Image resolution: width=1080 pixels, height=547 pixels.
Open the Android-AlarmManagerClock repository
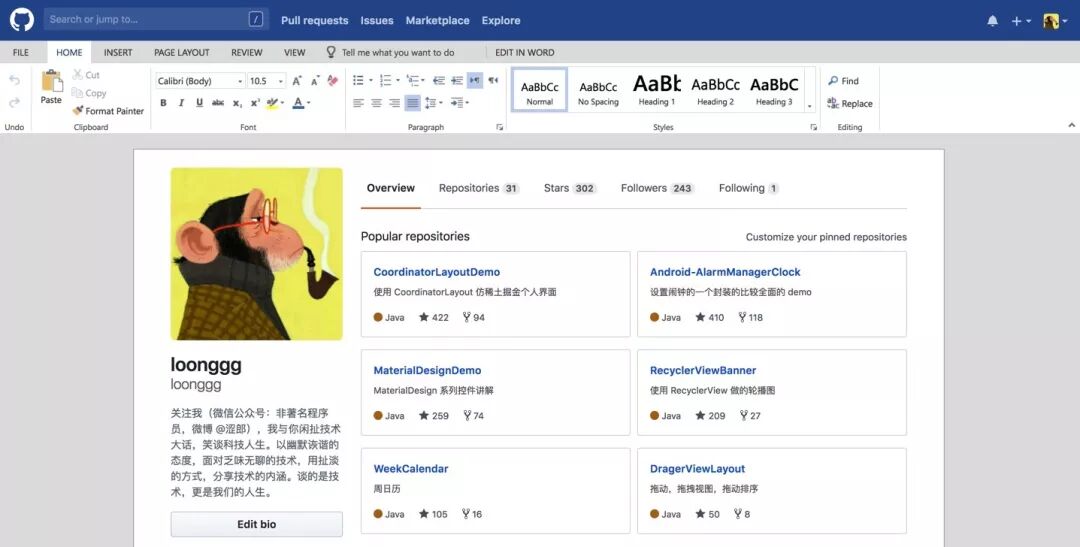tap(725, 272)
